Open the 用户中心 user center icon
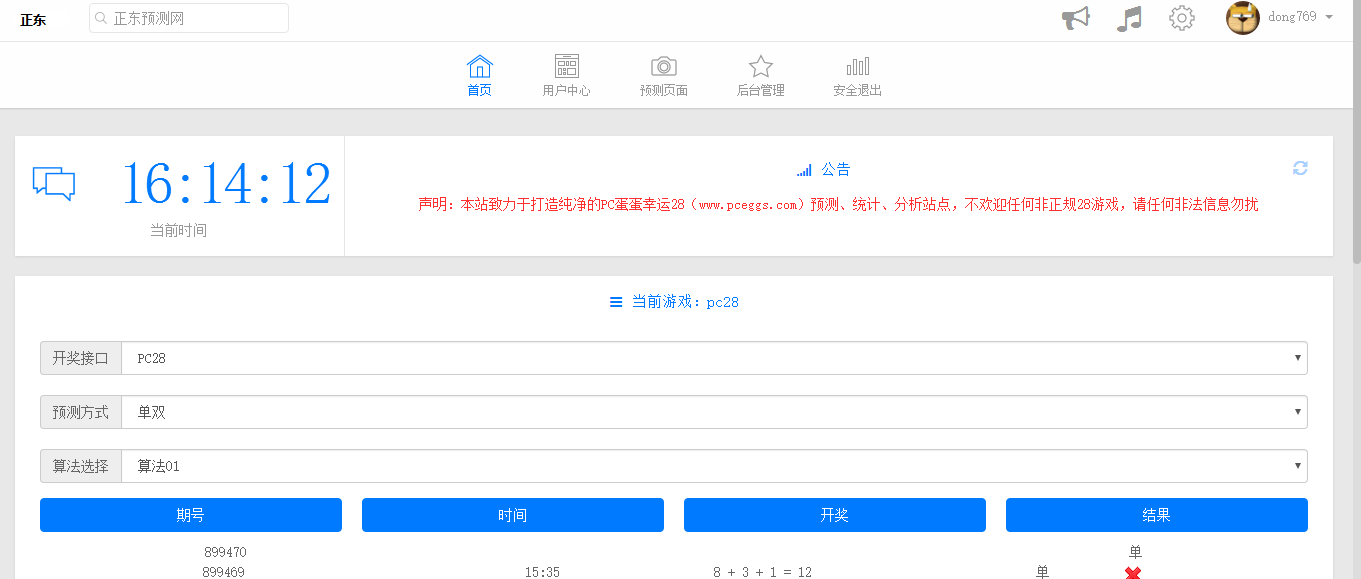 (567, 66)
